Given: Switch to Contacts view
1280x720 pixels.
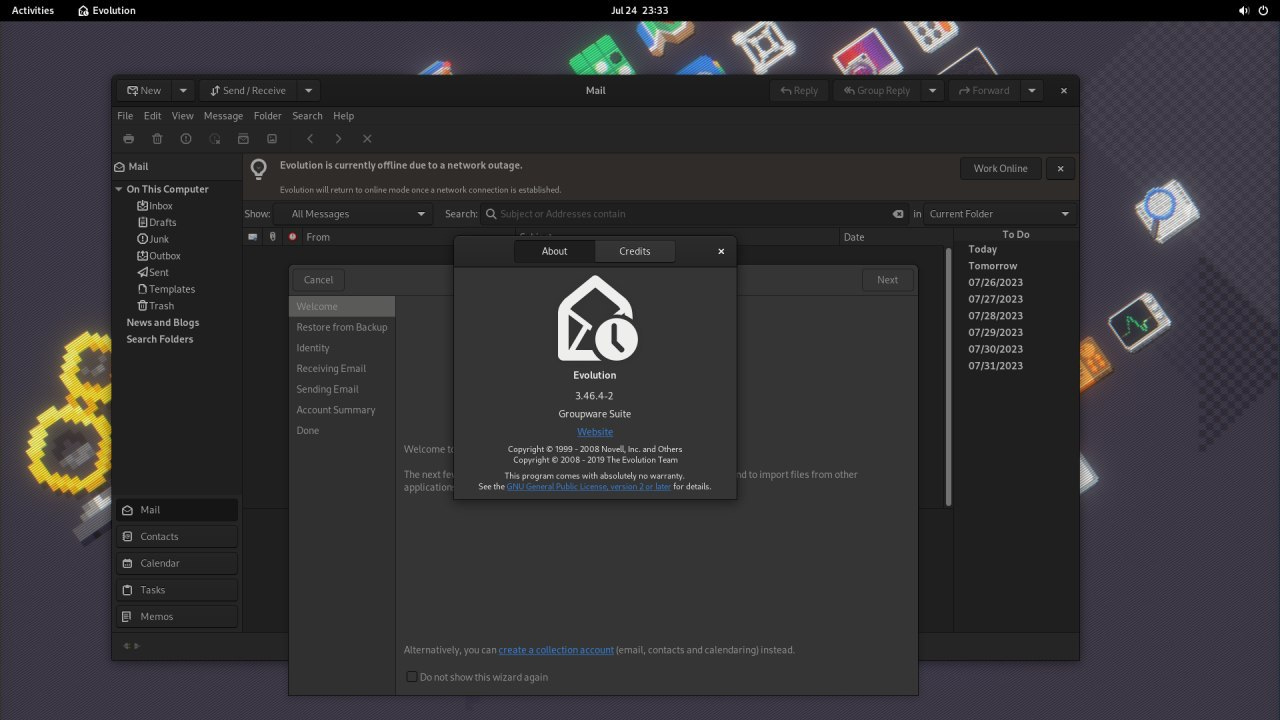Looking at the screenshot, I should (177, 536).
